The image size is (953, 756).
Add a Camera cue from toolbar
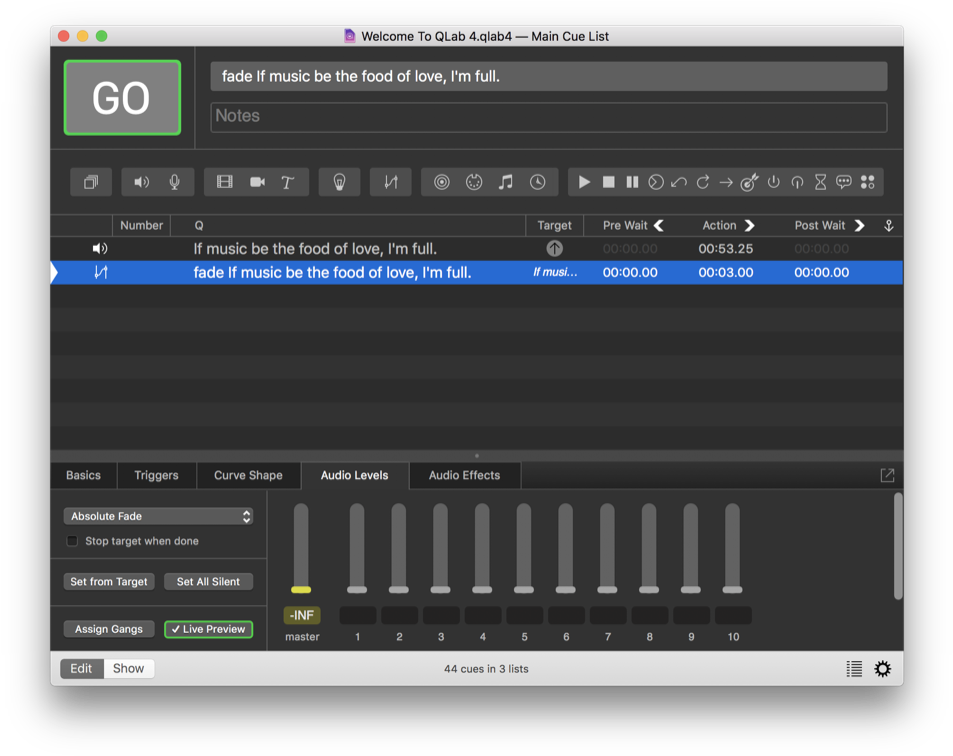click(257, 182)
